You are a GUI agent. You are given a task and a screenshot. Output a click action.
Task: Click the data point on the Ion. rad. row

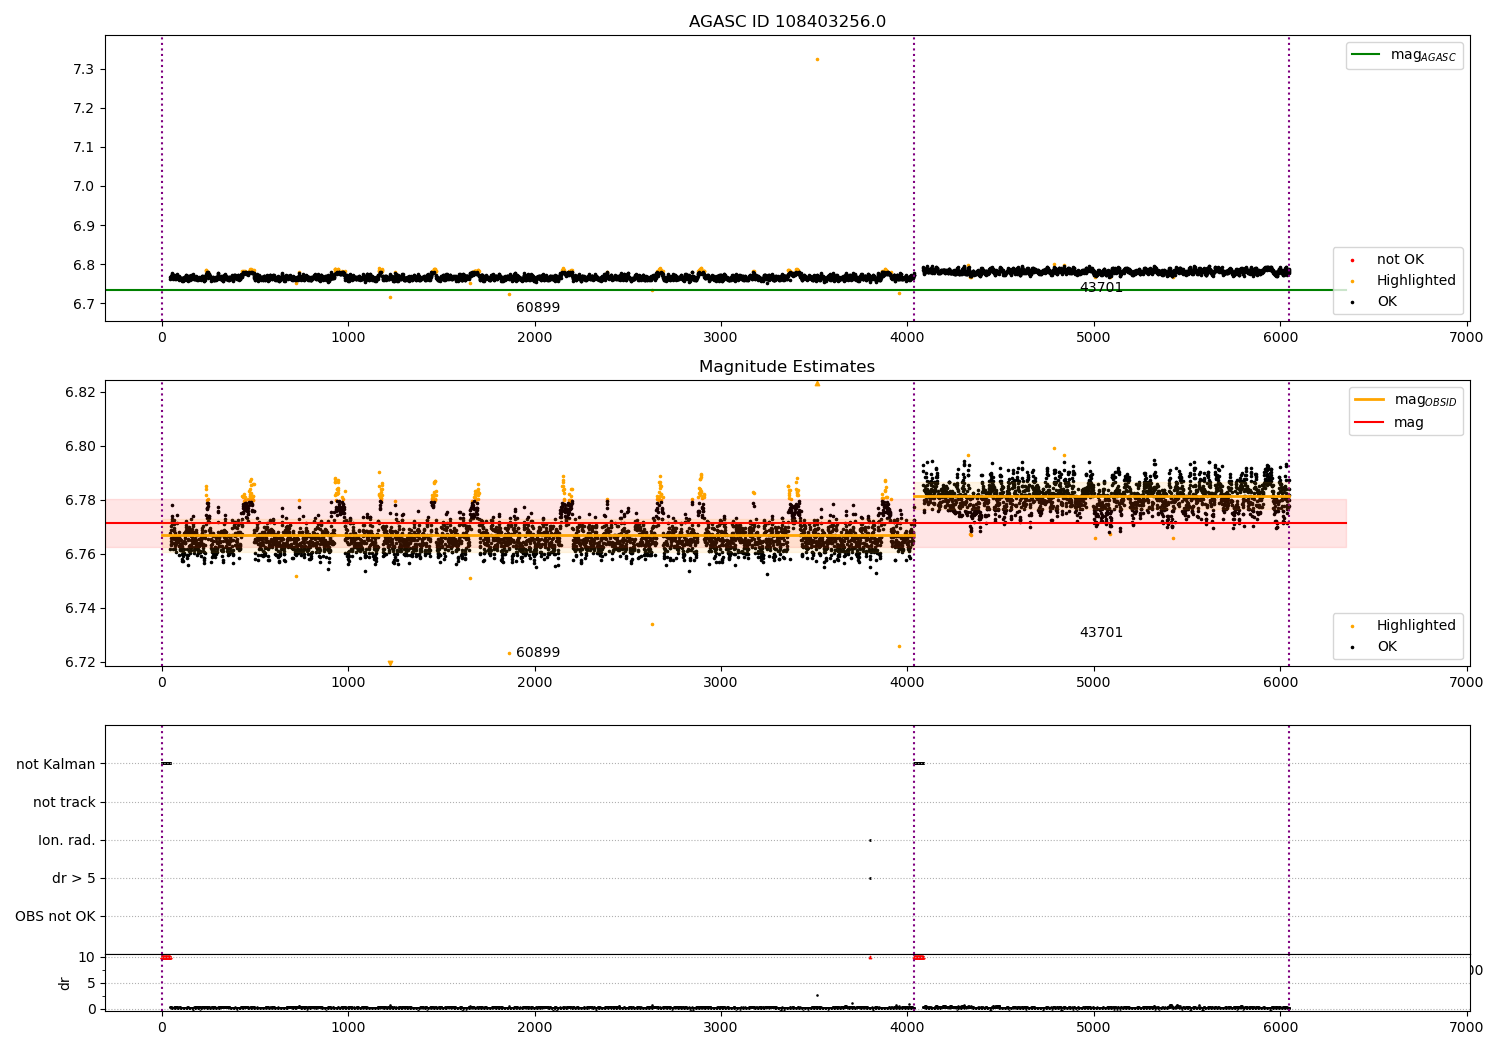pos(870,840)
